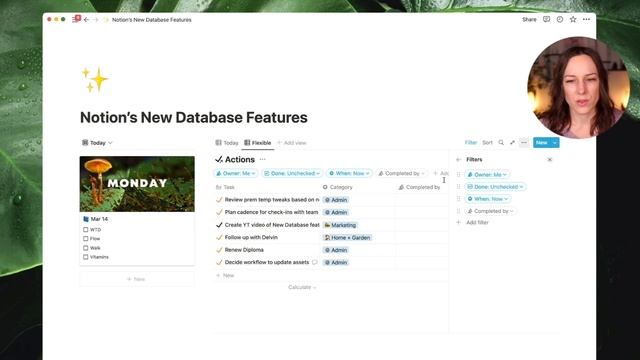Open the Monday mushroom card cover

137,184
